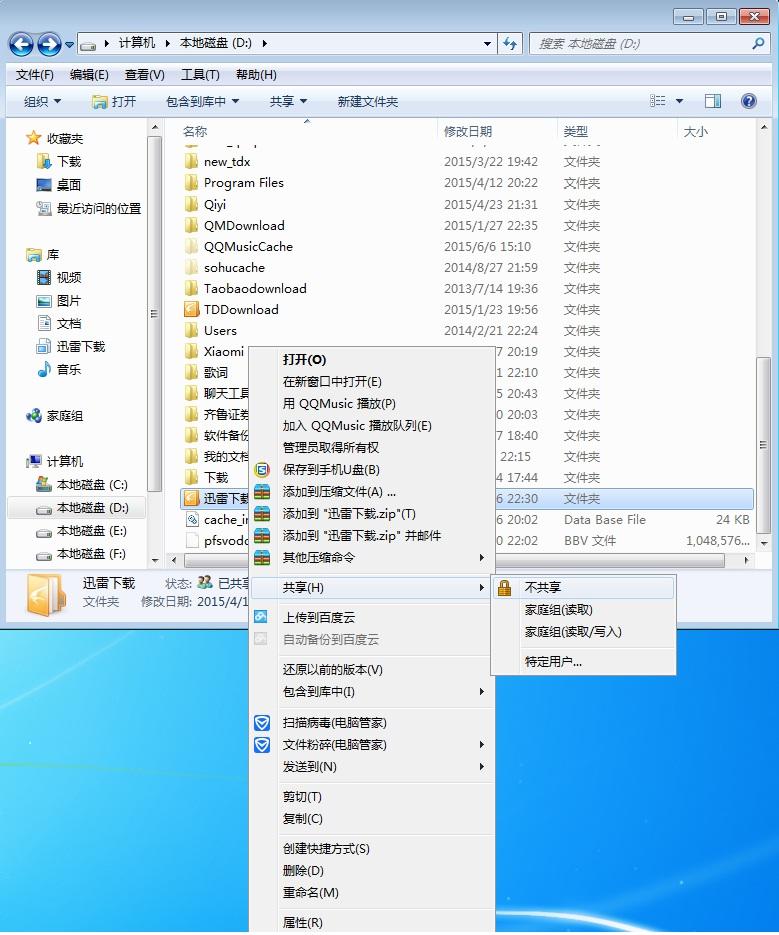Refresh the D: drive address bar
Screen dimensions: 779x935
pyautogui.click(x=510, y=44)
